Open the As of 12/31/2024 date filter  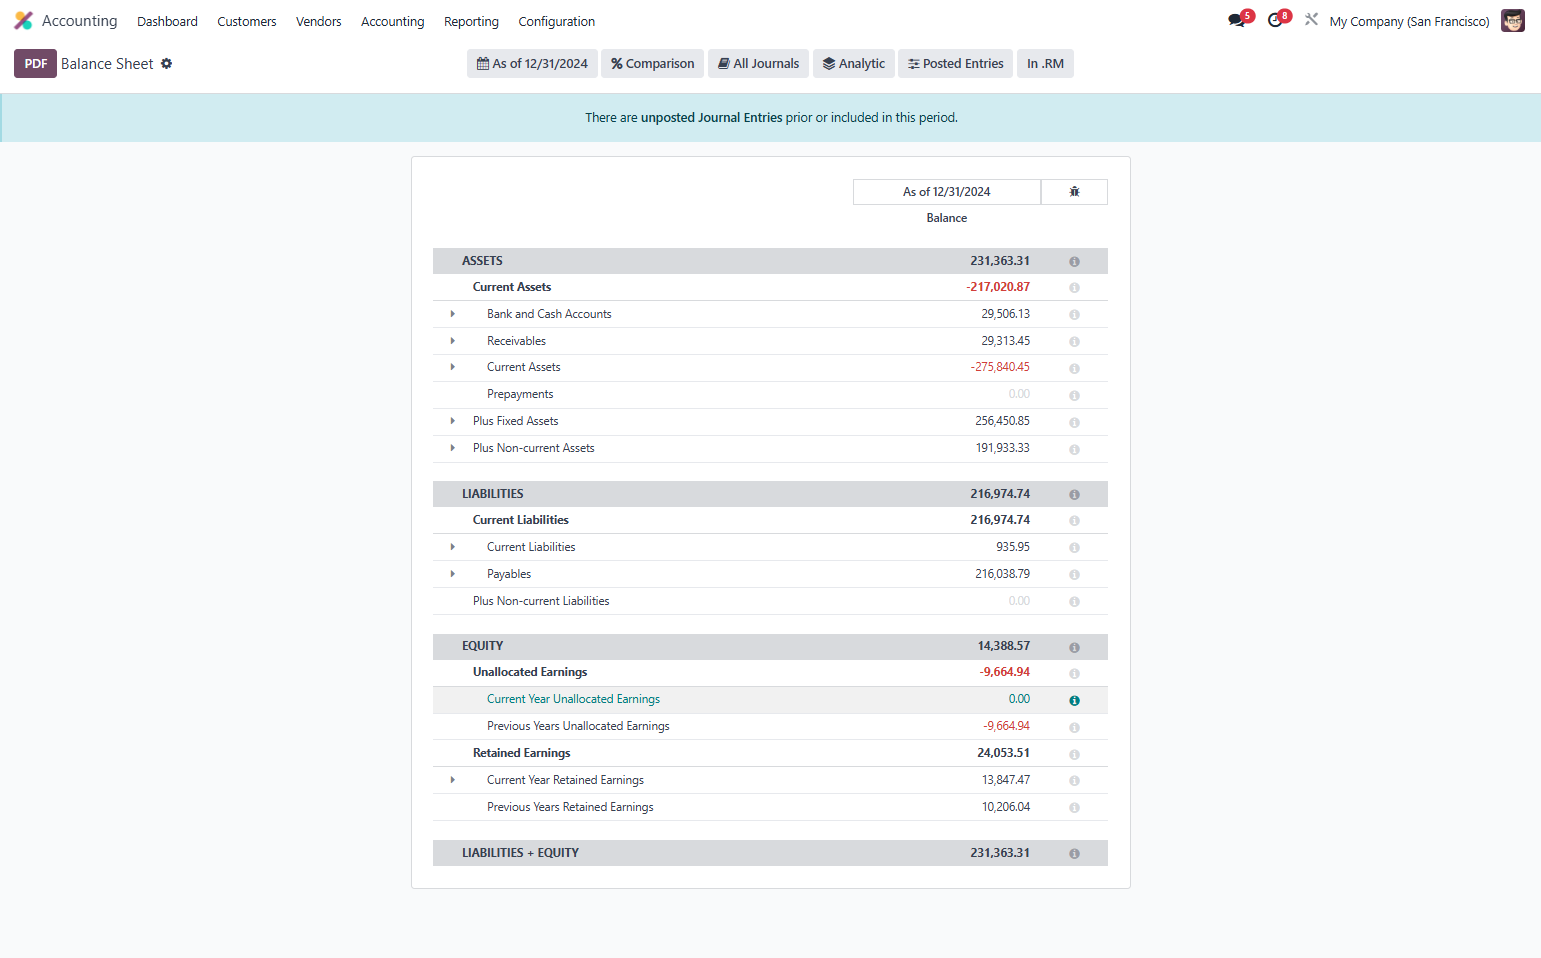(x=532, y=63)
